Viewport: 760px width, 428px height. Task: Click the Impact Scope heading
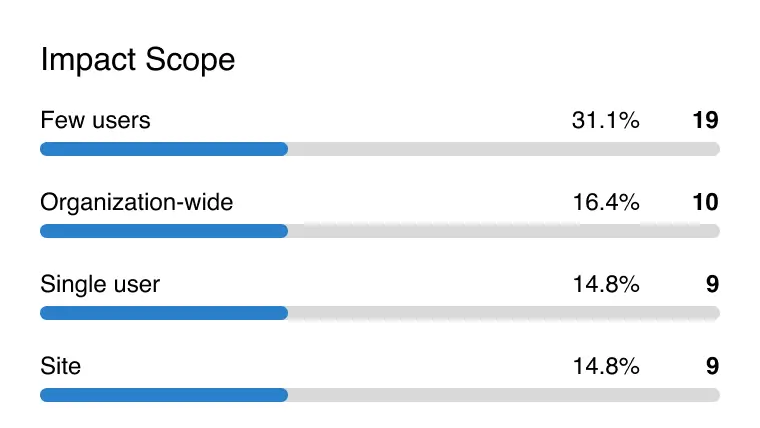(138, 60)
